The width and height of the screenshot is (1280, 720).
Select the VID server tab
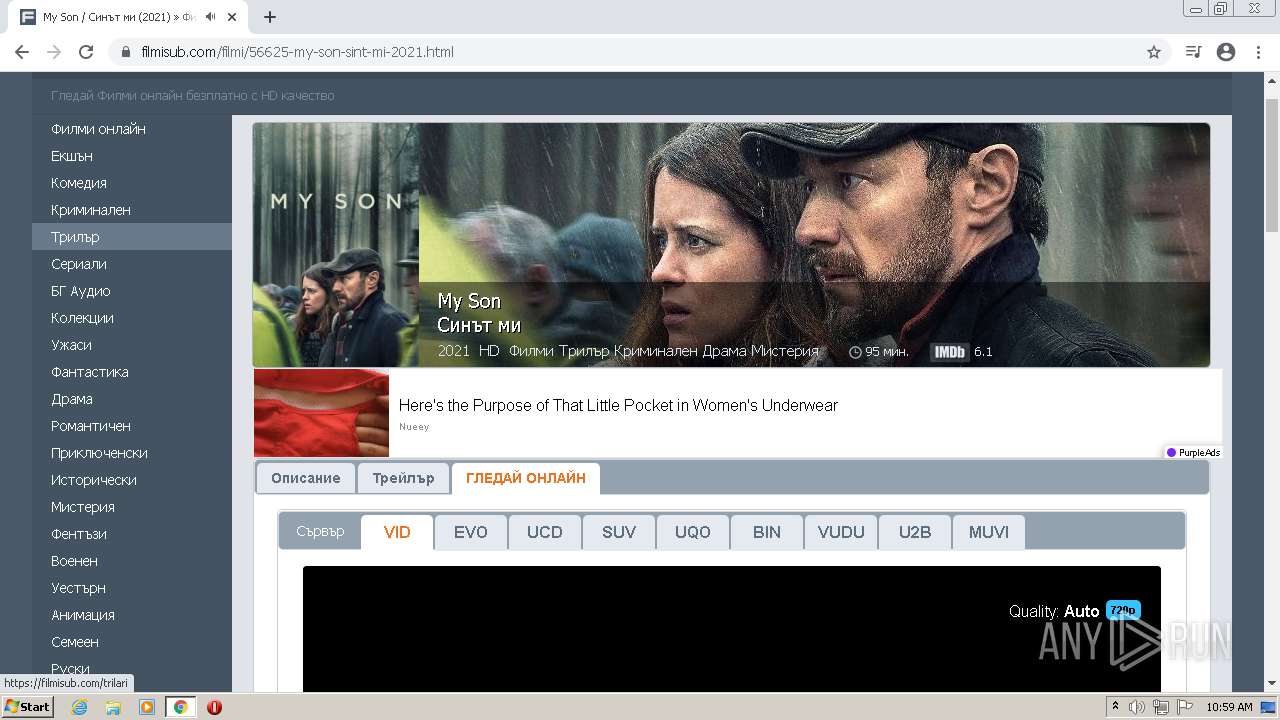pos(397,532)
